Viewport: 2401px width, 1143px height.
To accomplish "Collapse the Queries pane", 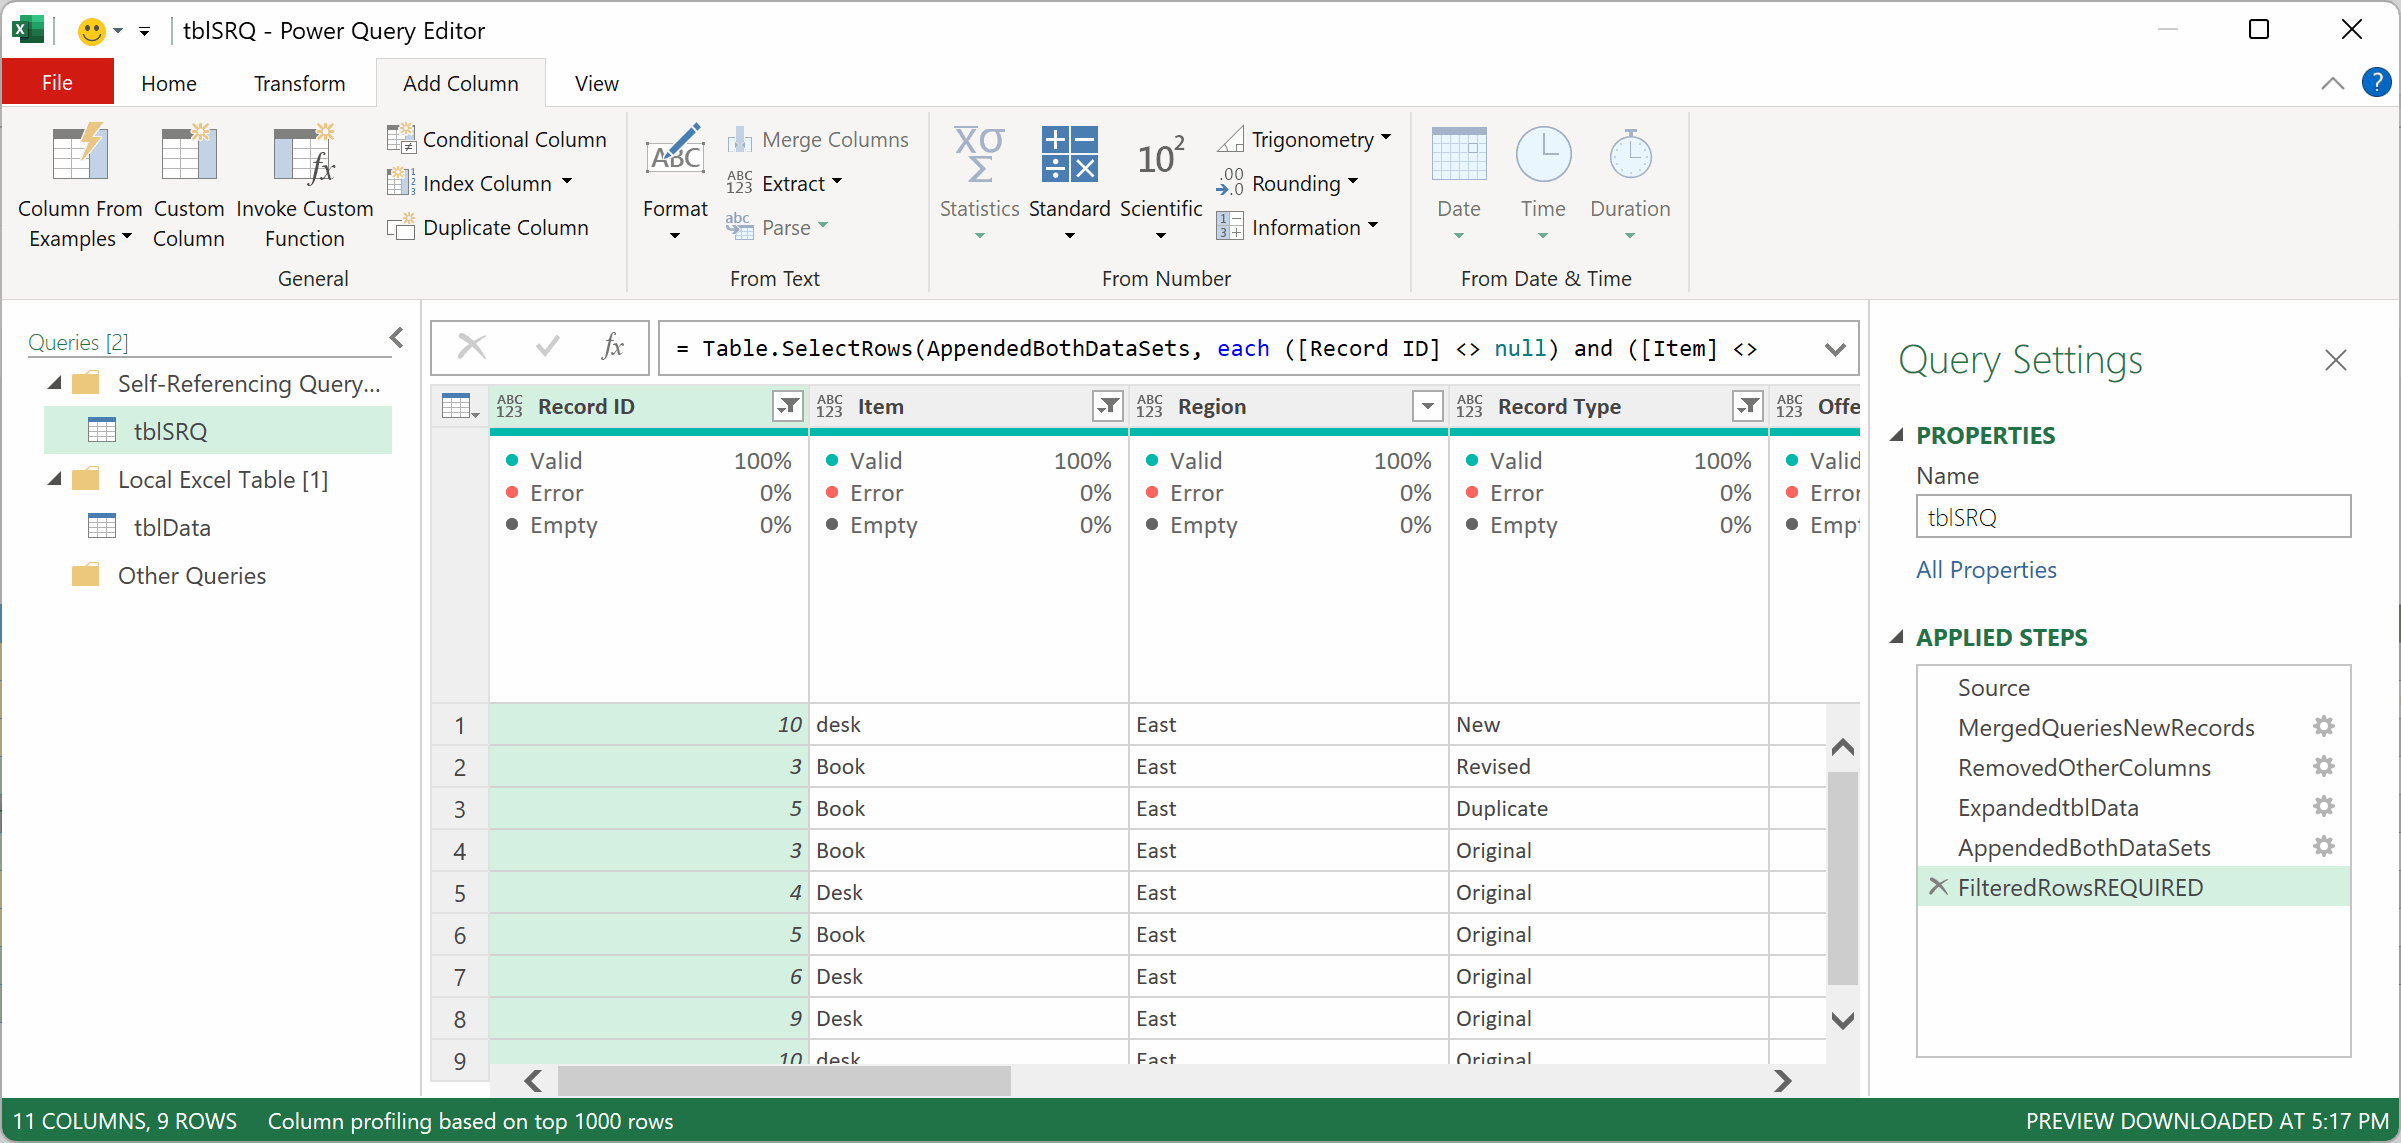I will (397, 338).
